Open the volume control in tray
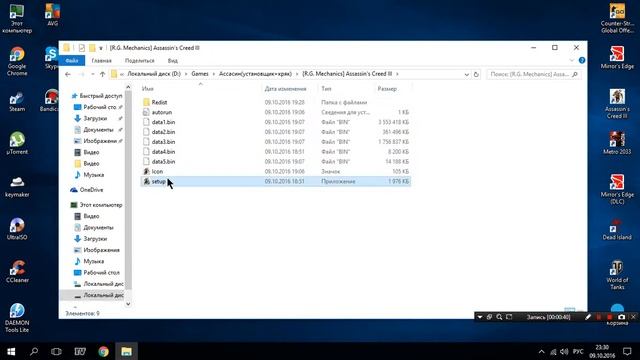Screen dimensions: 640x360 point(564,351)
